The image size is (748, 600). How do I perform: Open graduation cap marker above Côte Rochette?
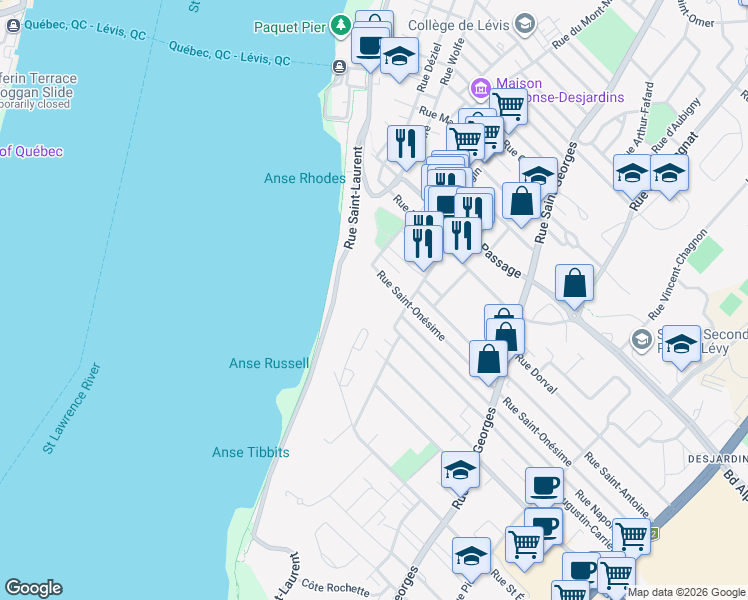point(471,559)
